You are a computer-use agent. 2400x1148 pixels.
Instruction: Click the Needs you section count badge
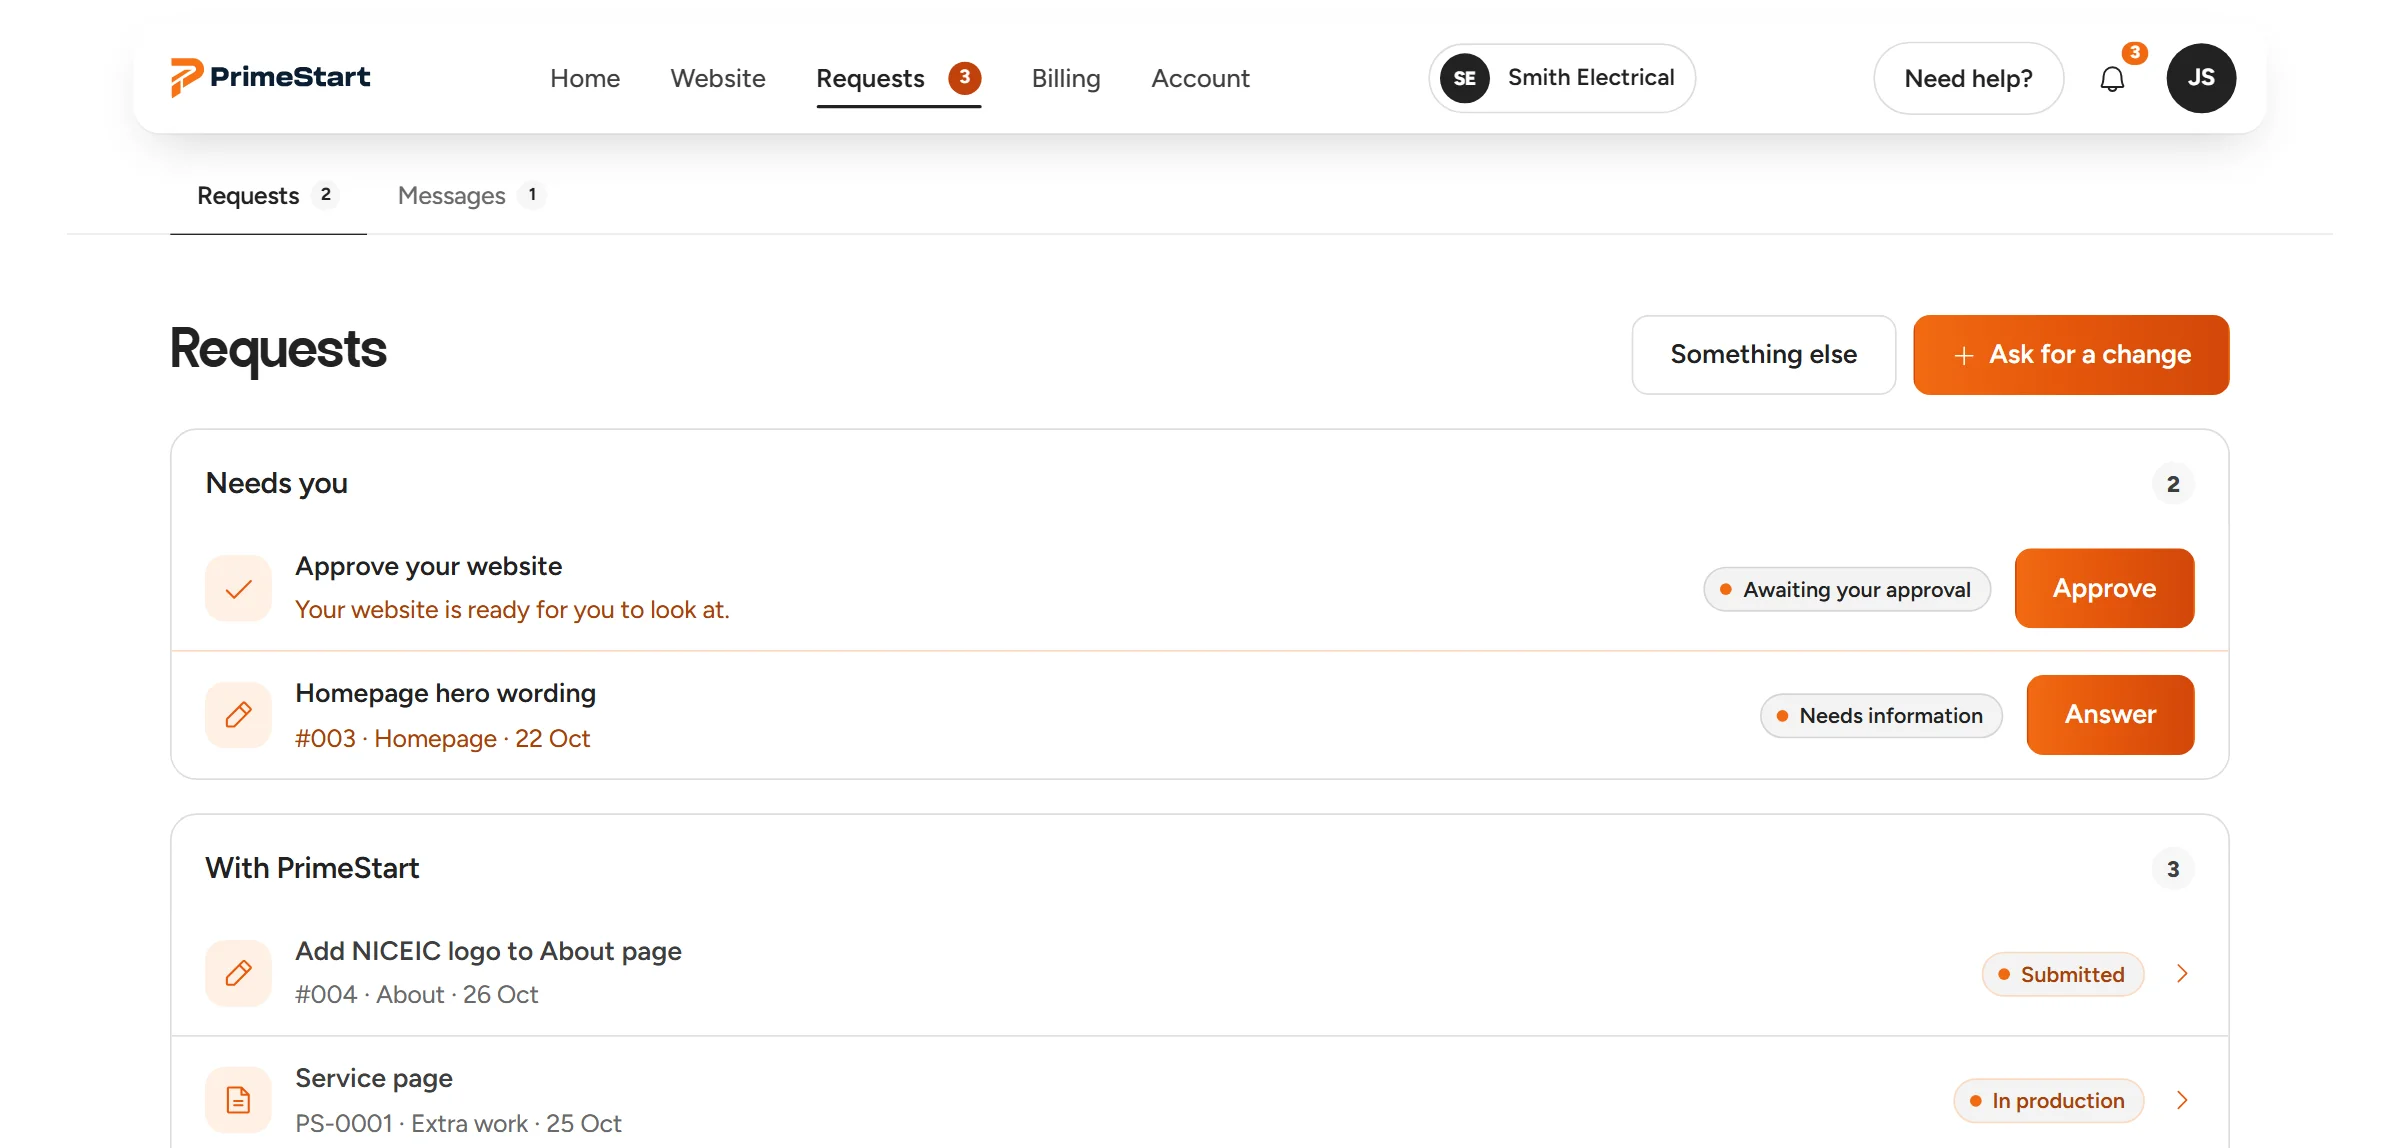tap(2172, 484)
